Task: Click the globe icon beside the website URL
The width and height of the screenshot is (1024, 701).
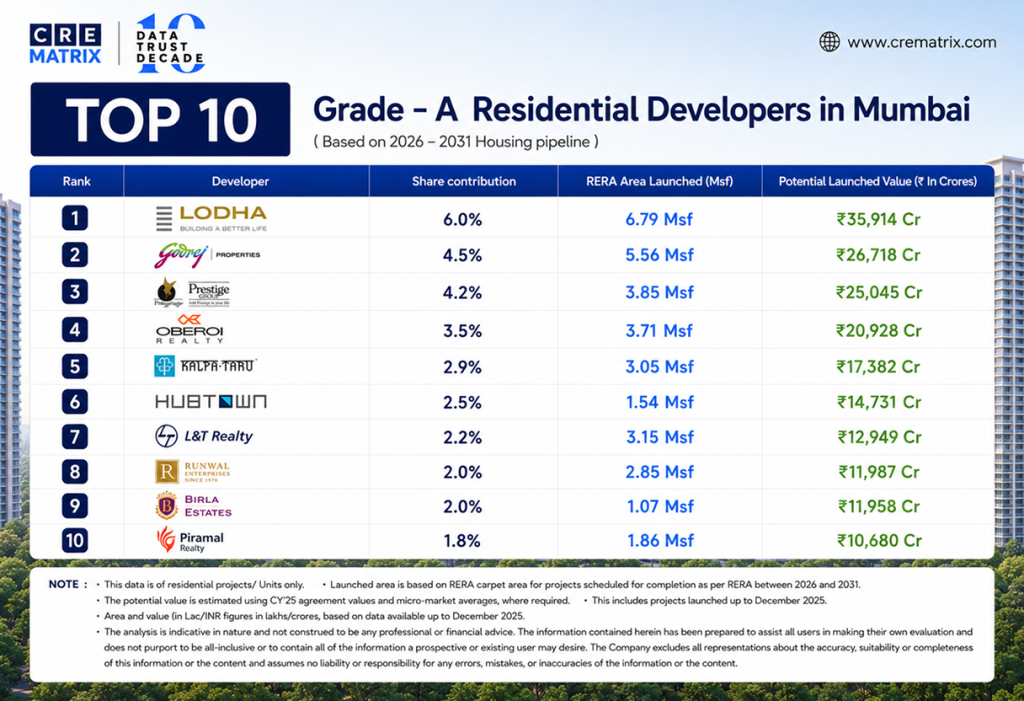Action: (829, 42)
